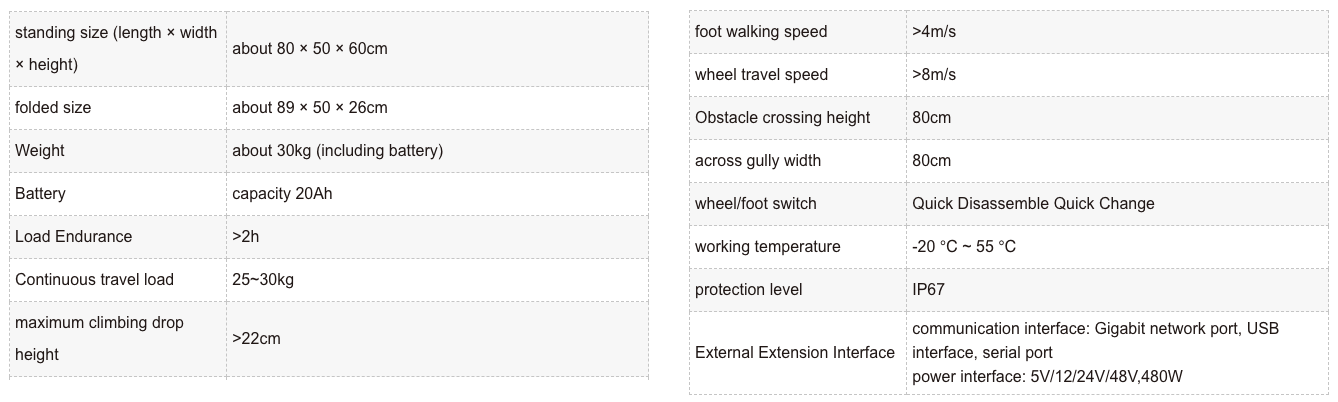Screen dimensions: 1338x402
Task: Click the "capacity 20Ah" battery value
Action: (282, 193)
